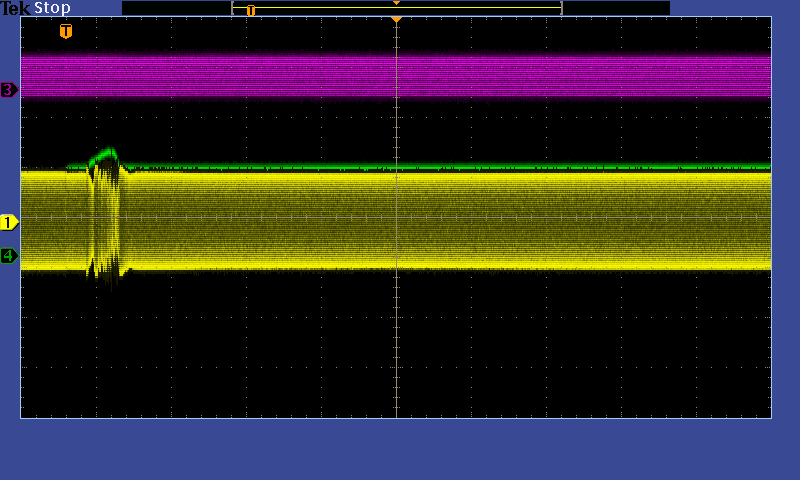Click the glitch dropout in the yellow waveform

coord(105,220)
